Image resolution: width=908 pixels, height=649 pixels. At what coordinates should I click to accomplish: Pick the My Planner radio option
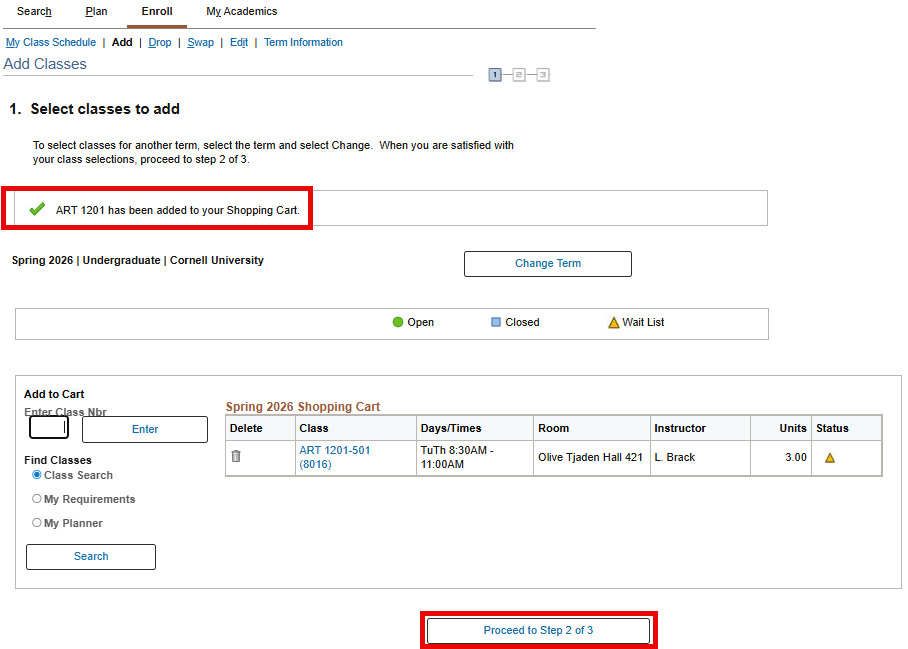[x=37, y=523]
